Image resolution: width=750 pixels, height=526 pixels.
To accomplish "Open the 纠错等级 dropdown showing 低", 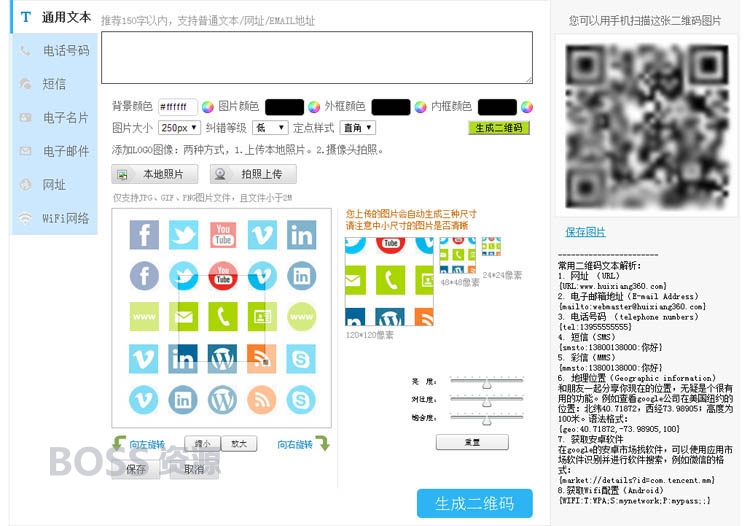I will (x=270, y=128).
